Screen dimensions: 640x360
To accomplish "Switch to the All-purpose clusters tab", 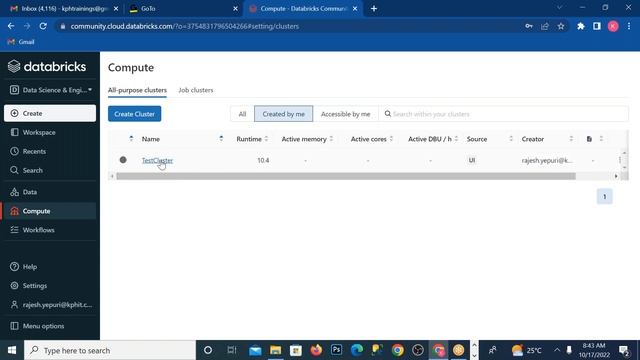I will (137, 90).
